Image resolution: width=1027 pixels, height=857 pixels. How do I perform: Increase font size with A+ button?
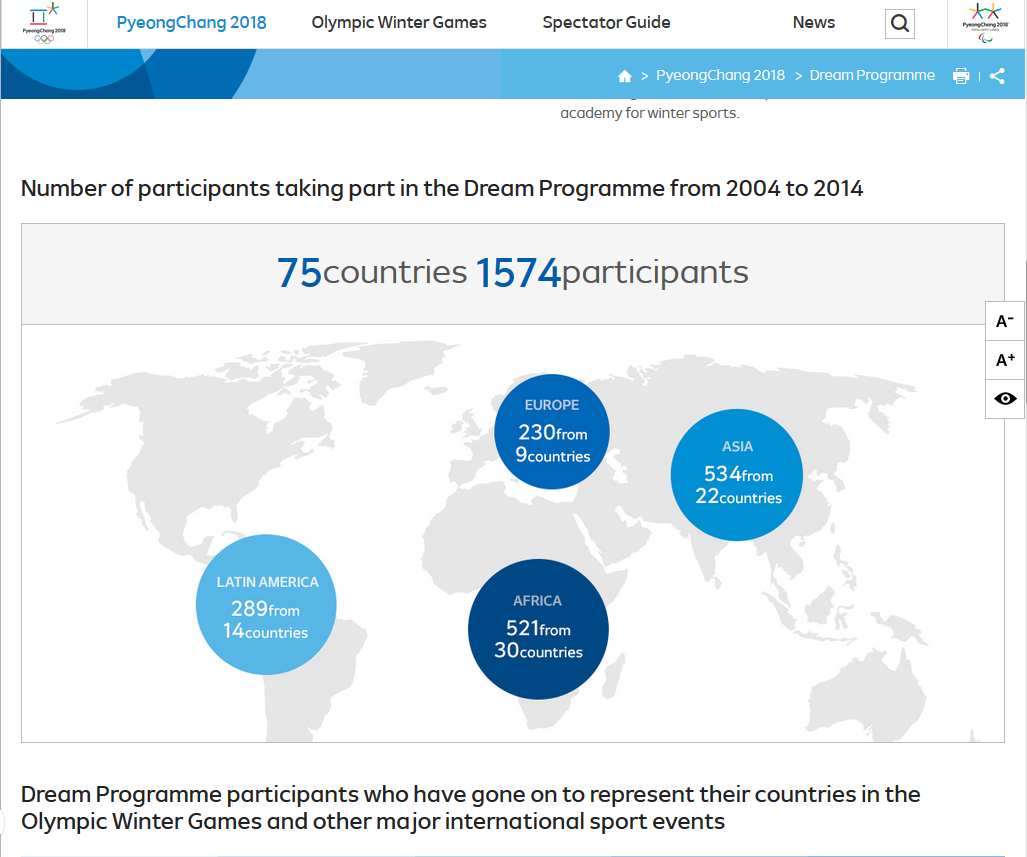pos(1005,360)
